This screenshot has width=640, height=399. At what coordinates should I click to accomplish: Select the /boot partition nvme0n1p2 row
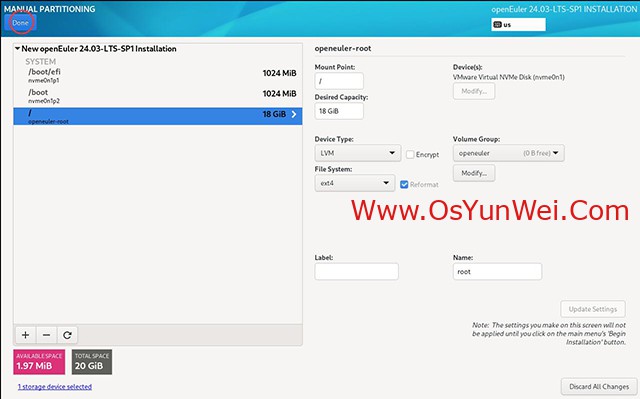pyautogui.click(x=158, y=96)
